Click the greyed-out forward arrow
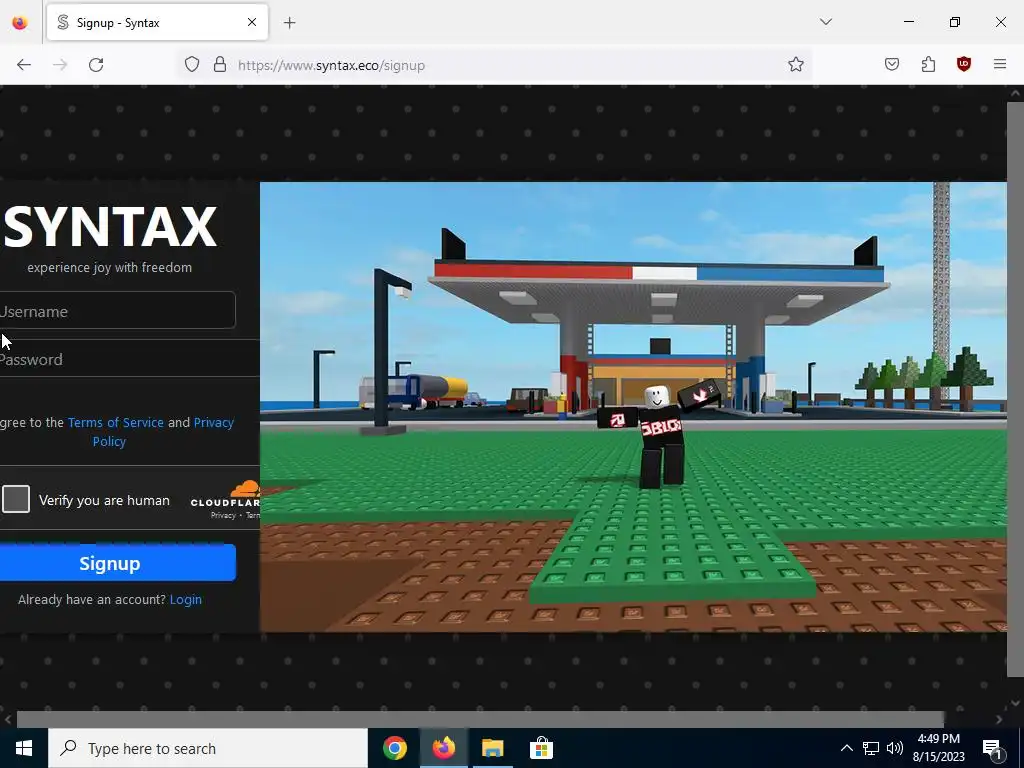The width and height of the screenshot is (1024, 768). 60,65
